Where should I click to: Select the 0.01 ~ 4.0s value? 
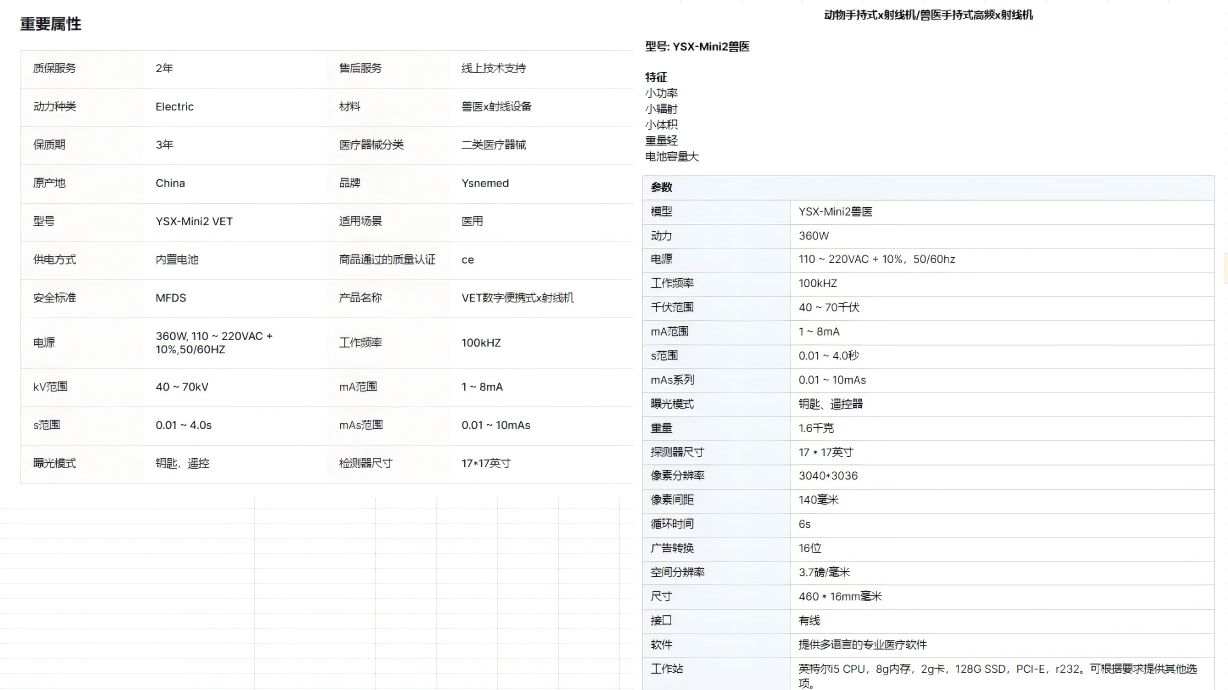[183, 425]
